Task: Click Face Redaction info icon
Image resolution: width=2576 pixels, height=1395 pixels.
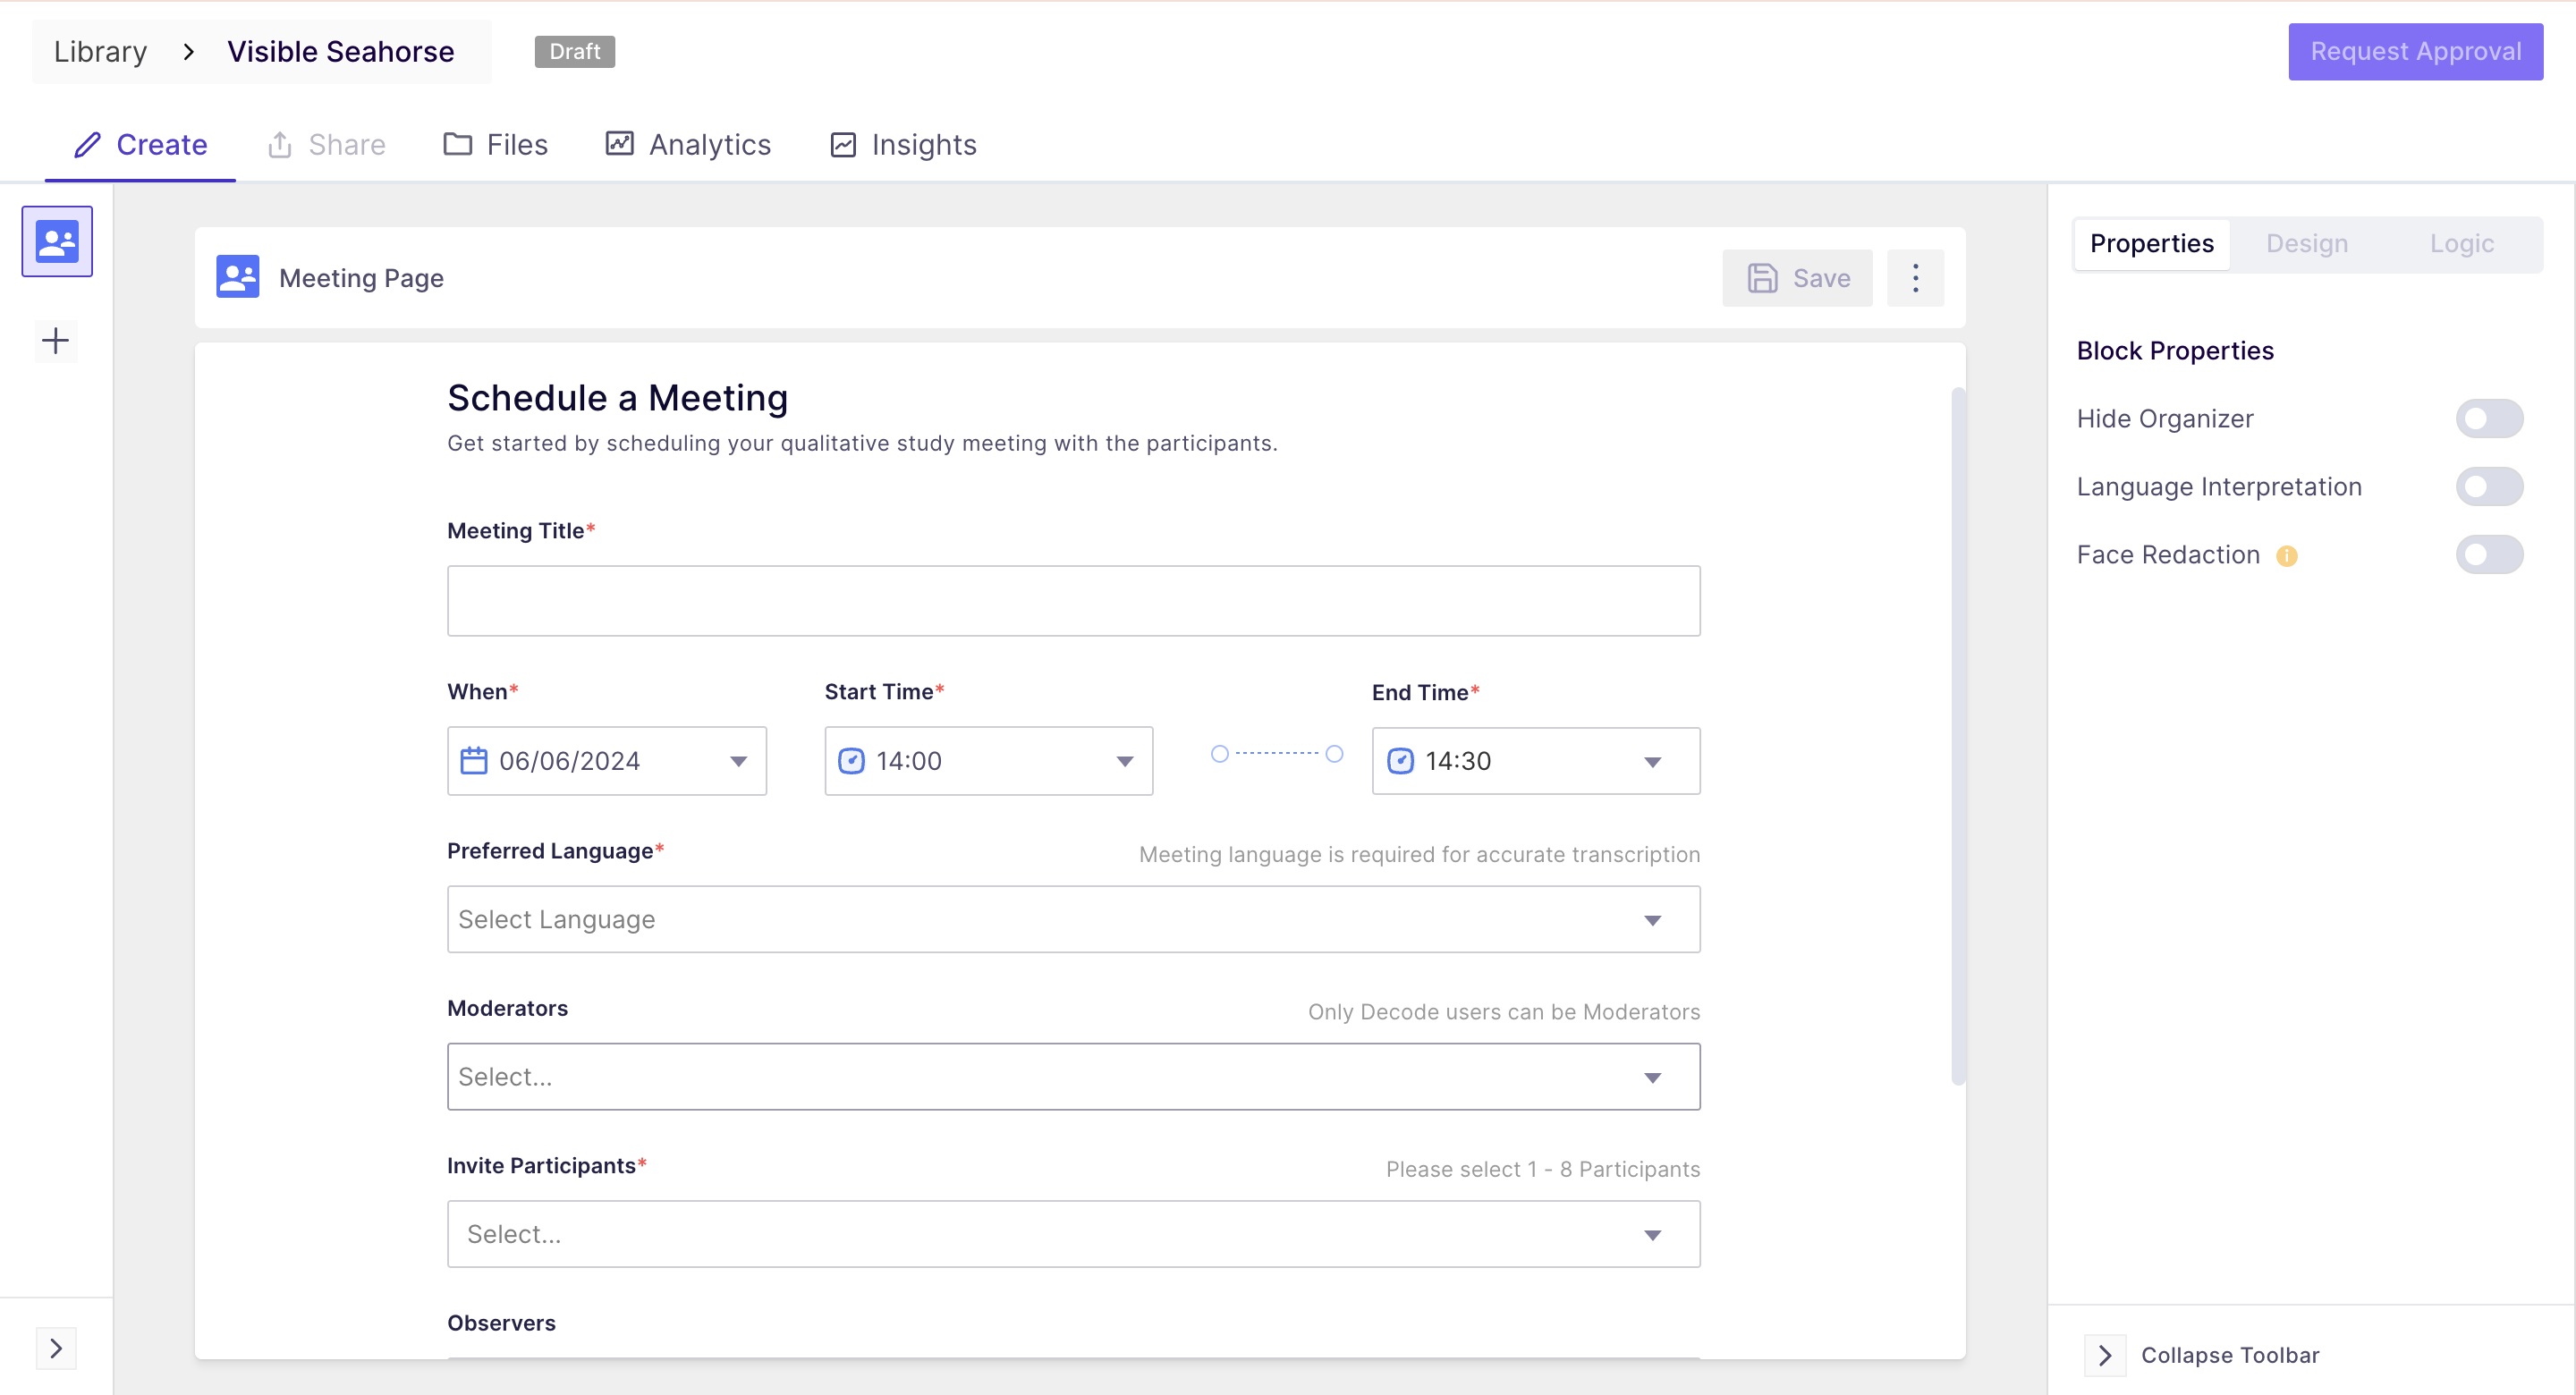Action: coord(2286,556)
